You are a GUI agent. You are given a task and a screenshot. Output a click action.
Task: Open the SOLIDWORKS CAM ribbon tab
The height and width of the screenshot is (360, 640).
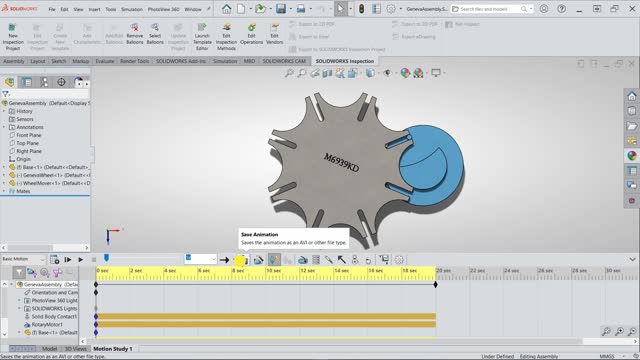click(284, 61)
